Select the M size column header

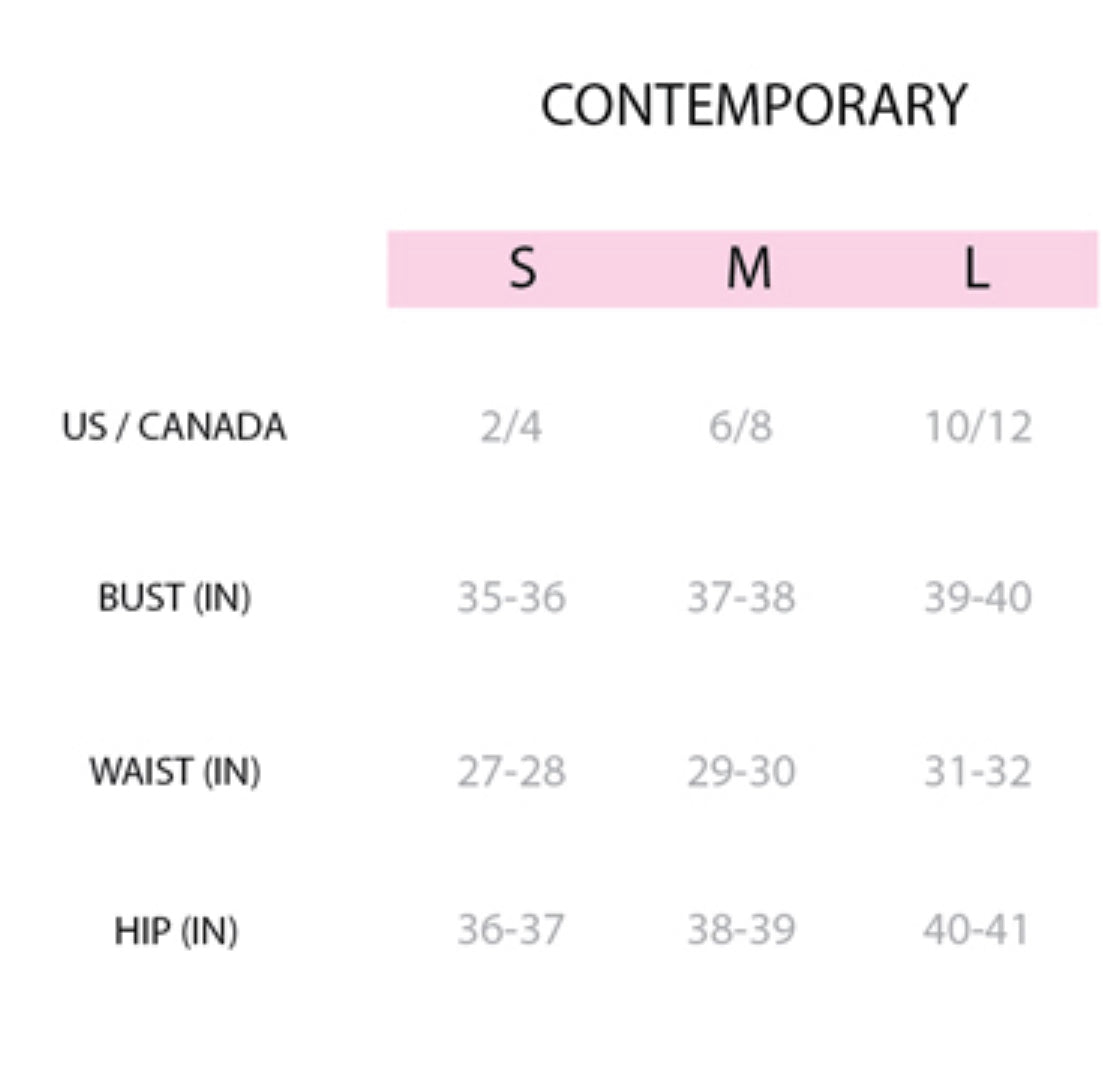tap(749, 268)
